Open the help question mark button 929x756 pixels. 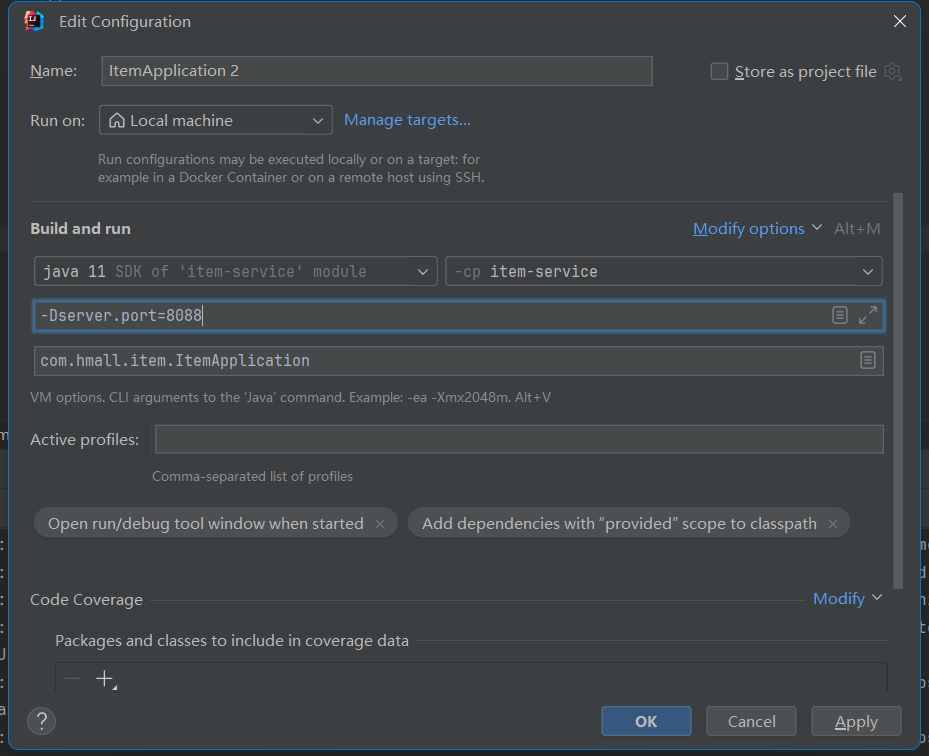pyautogui.click(x=41, y=721)
